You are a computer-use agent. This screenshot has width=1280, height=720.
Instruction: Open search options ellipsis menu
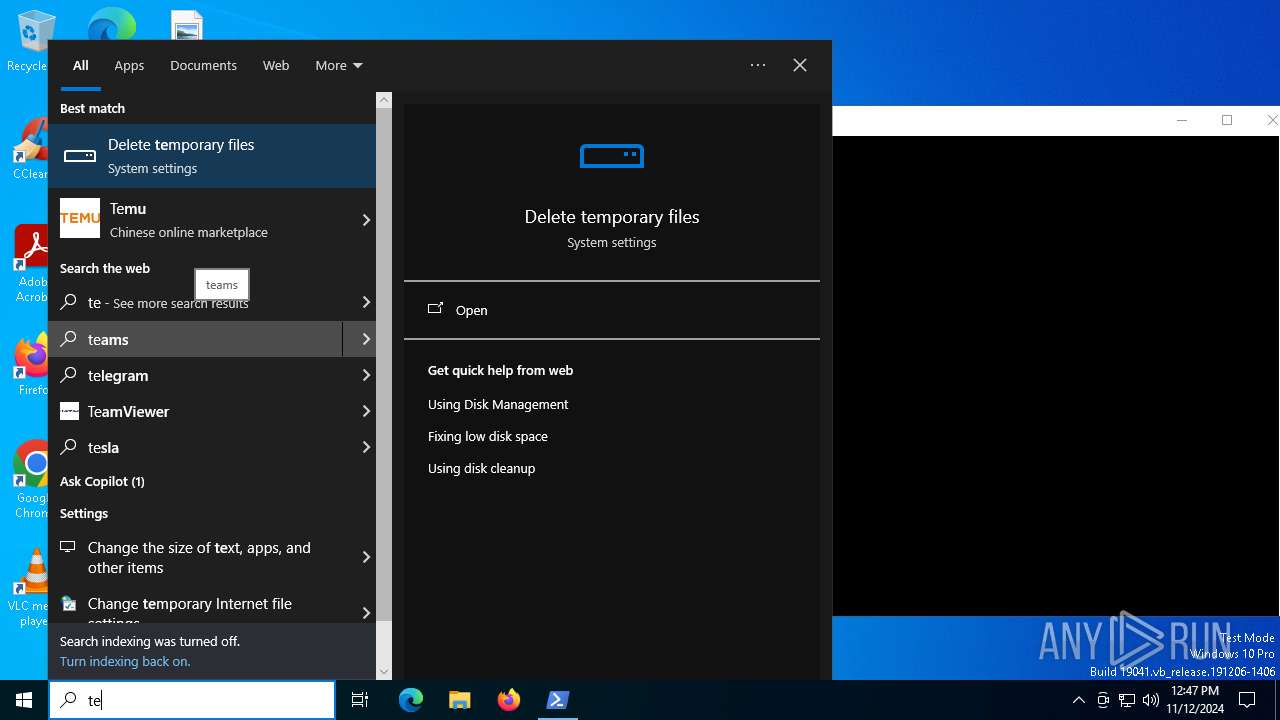tap(758, 65)
